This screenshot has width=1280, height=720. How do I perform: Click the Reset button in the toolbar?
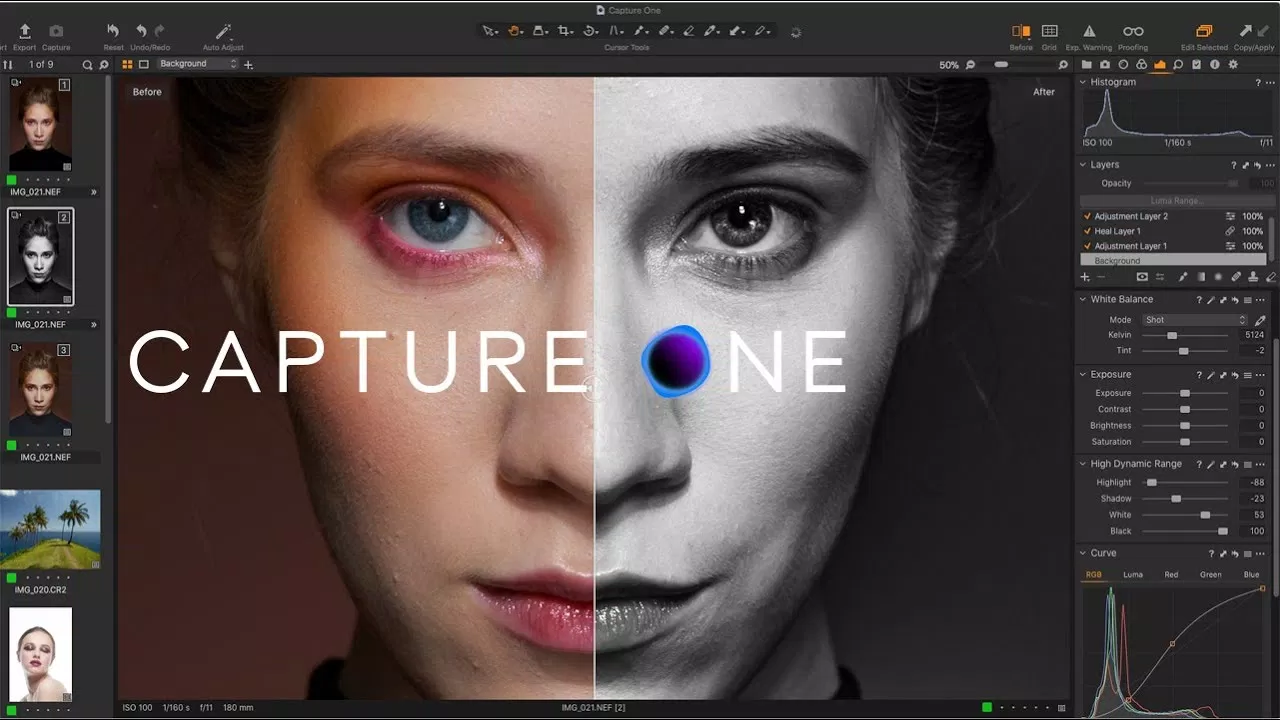click(x=113, y=28)
